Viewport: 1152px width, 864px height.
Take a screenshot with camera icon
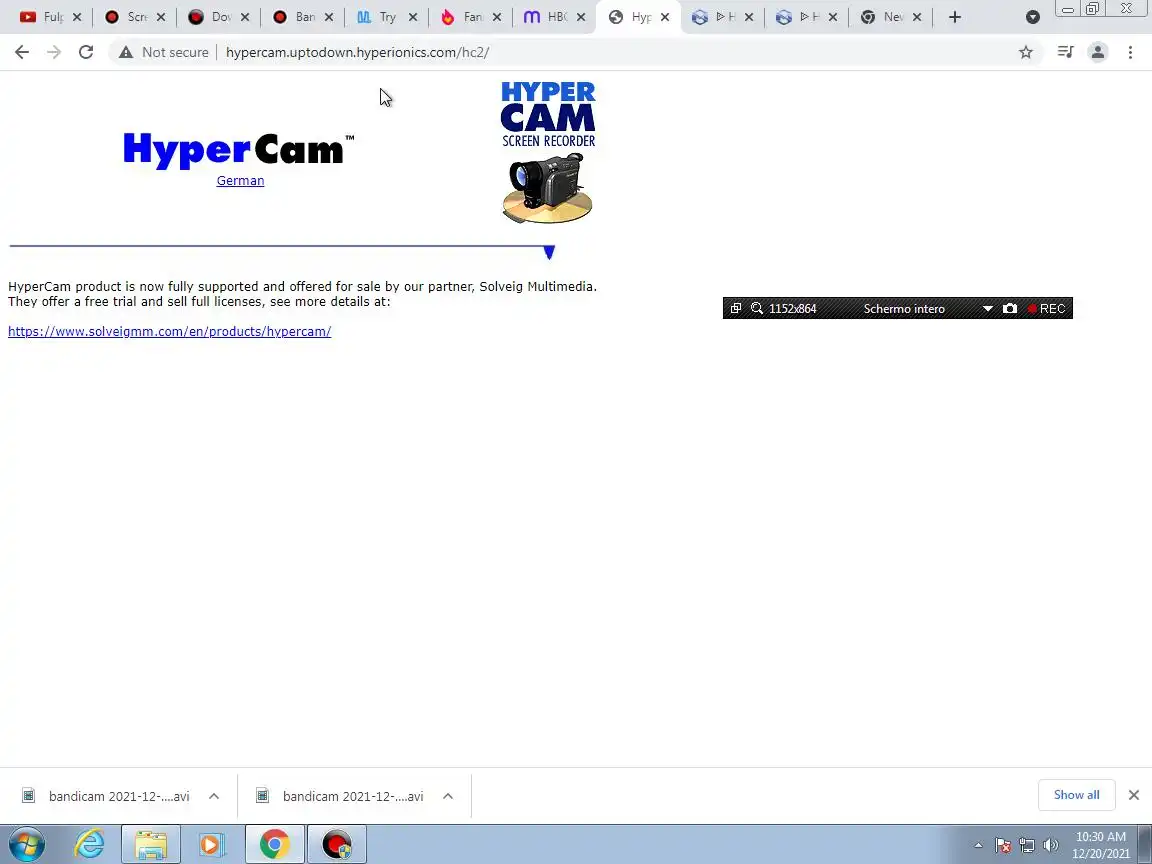tap(1010, 309)
